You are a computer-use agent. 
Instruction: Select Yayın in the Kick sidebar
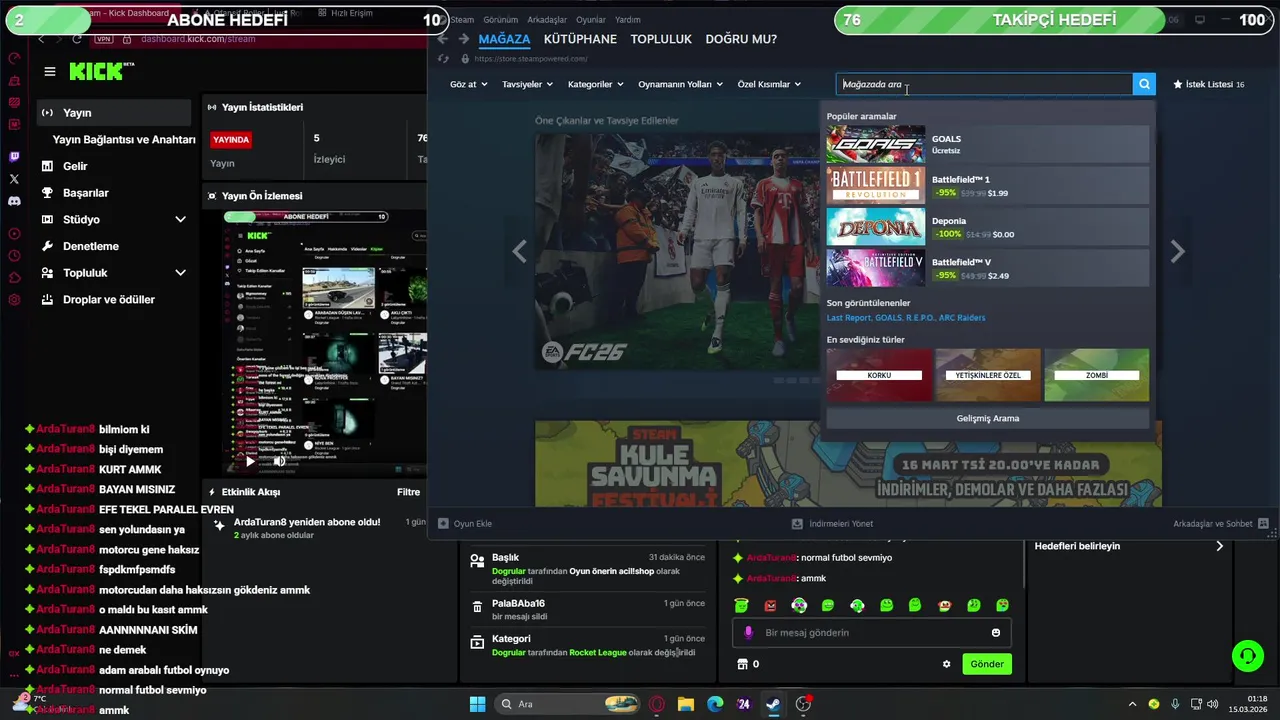pos(114,113)
